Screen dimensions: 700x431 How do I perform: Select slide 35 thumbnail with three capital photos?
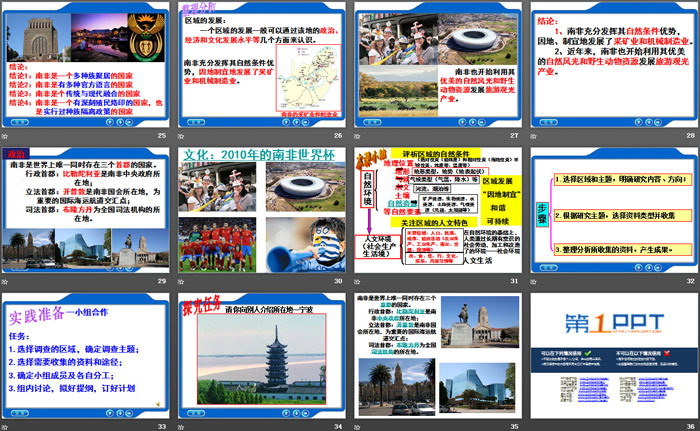click(x=438, y=356)
